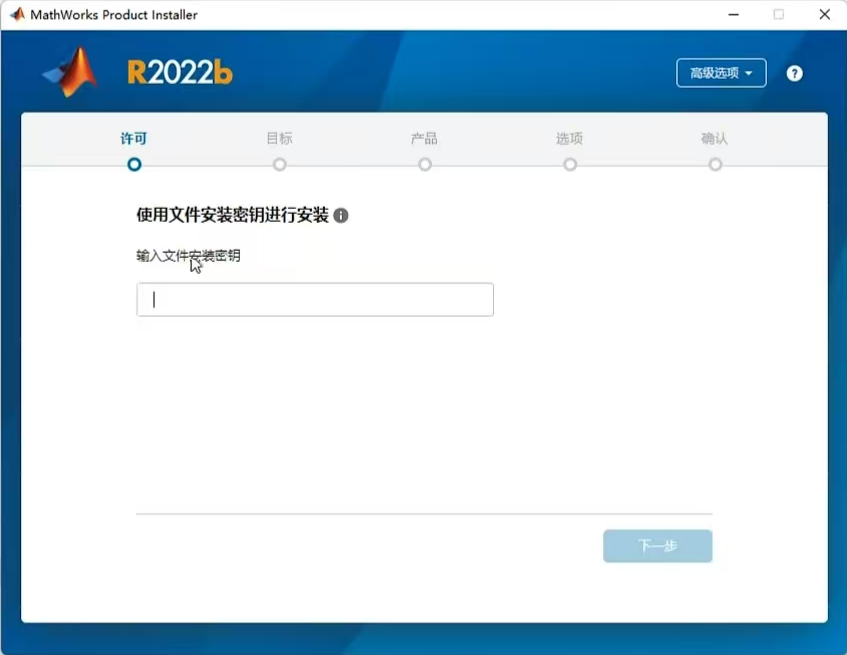Screen dimensions: 847x655
Task: Select the 产品 step tab
Action: tap(425, 139)
